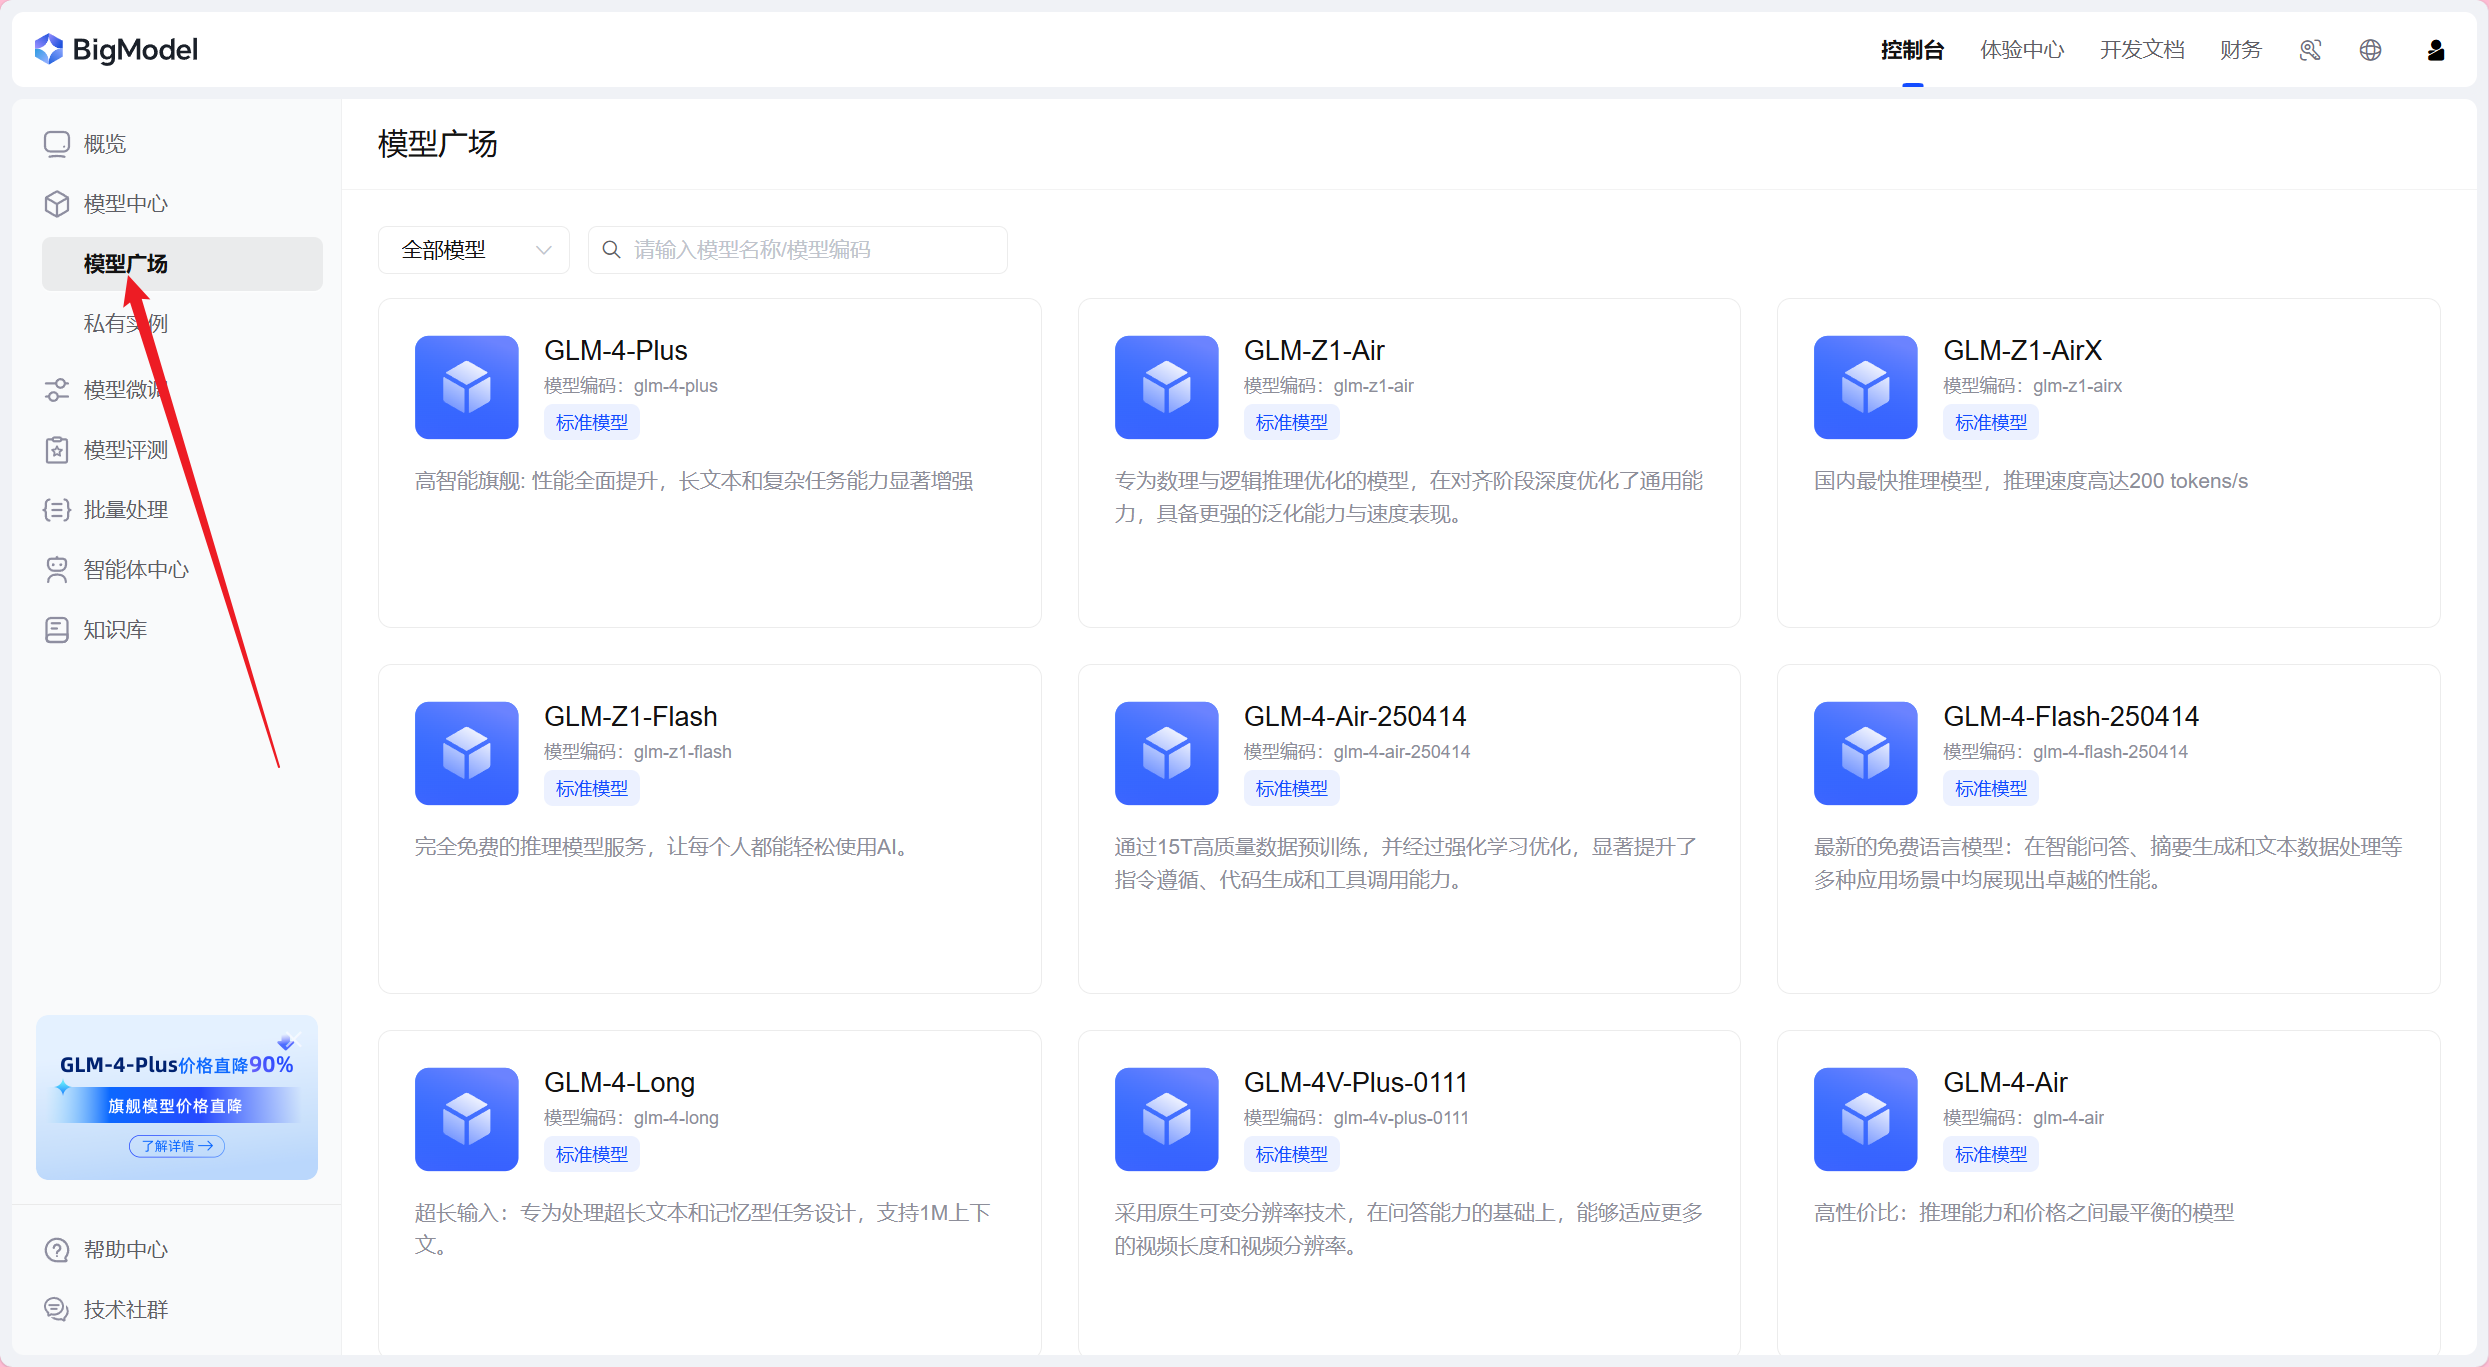This screenshot has width=2489, height=1367.
Task: Click the GLM-Z1-AirX model cube icon
Action: click(1866, 387)
